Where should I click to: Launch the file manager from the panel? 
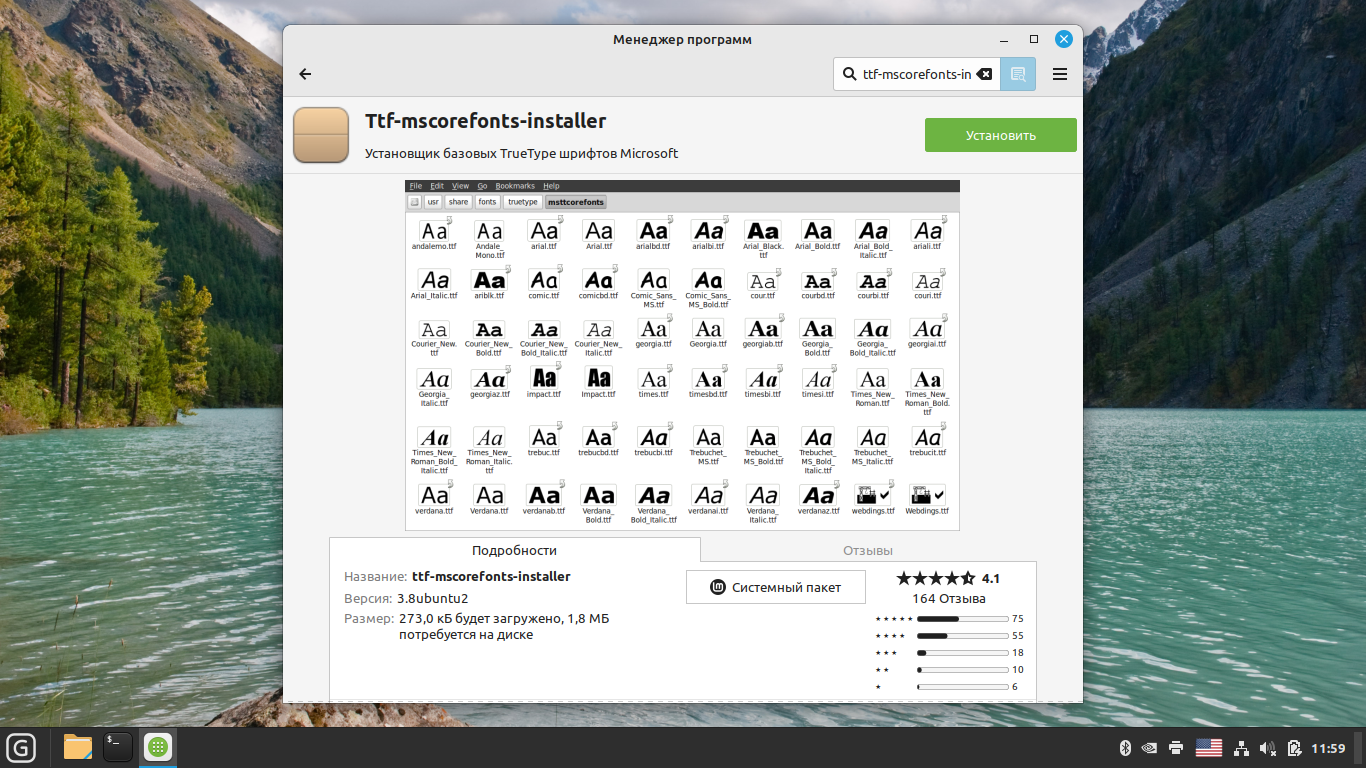coord(77,747)
